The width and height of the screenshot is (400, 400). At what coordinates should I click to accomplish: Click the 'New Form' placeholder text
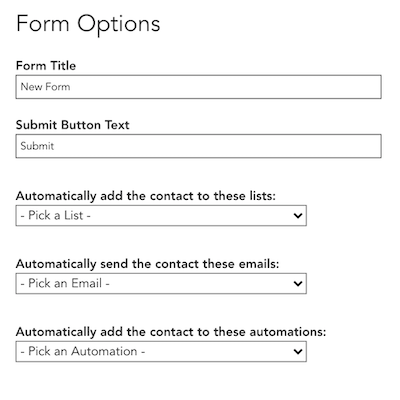coord(45,87)
